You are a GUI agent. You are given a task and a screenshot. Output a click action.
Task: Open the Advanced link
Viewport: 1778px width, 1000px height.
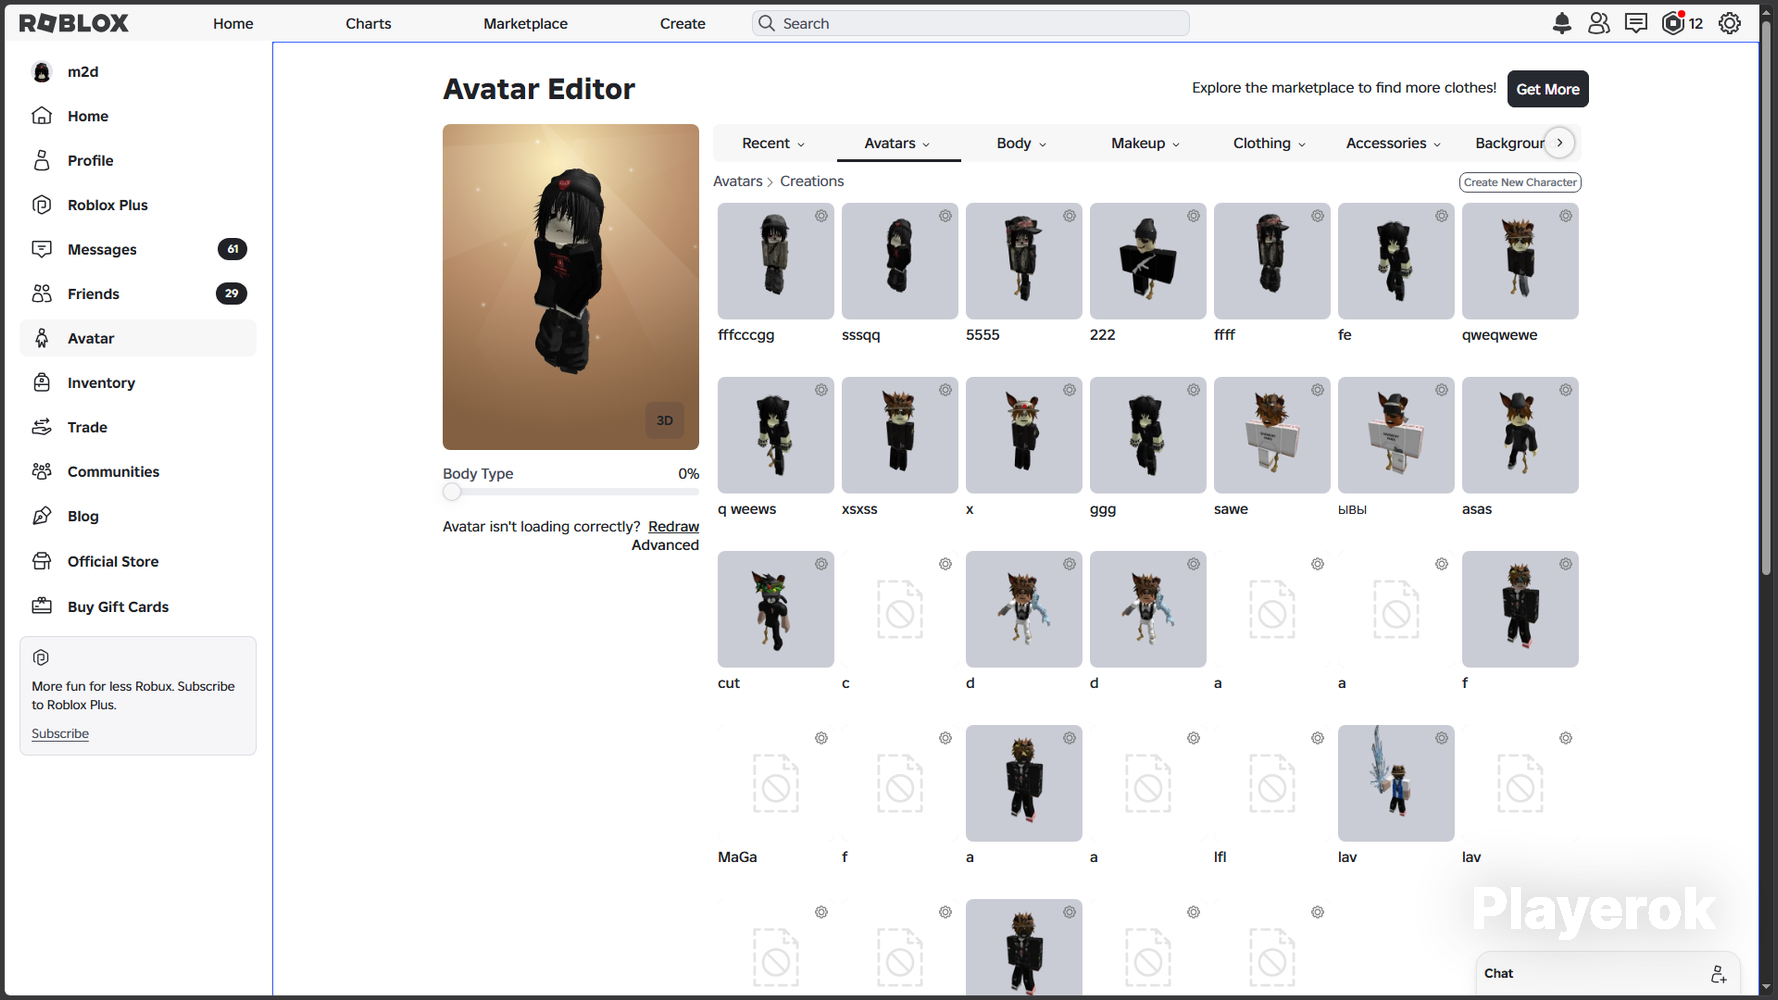665,545
